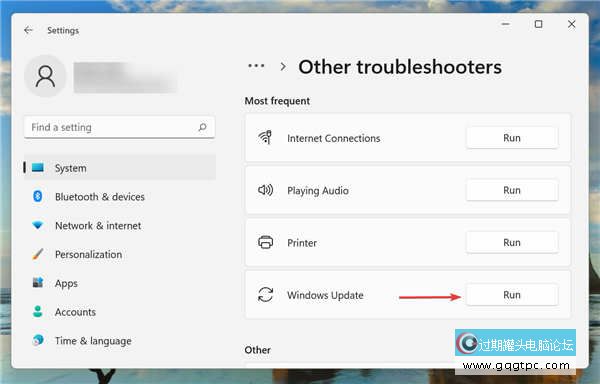Image resolution: width=600 pixels, height=384 pixels.
Task: Open Time & language settings
Action: point(120,340)
